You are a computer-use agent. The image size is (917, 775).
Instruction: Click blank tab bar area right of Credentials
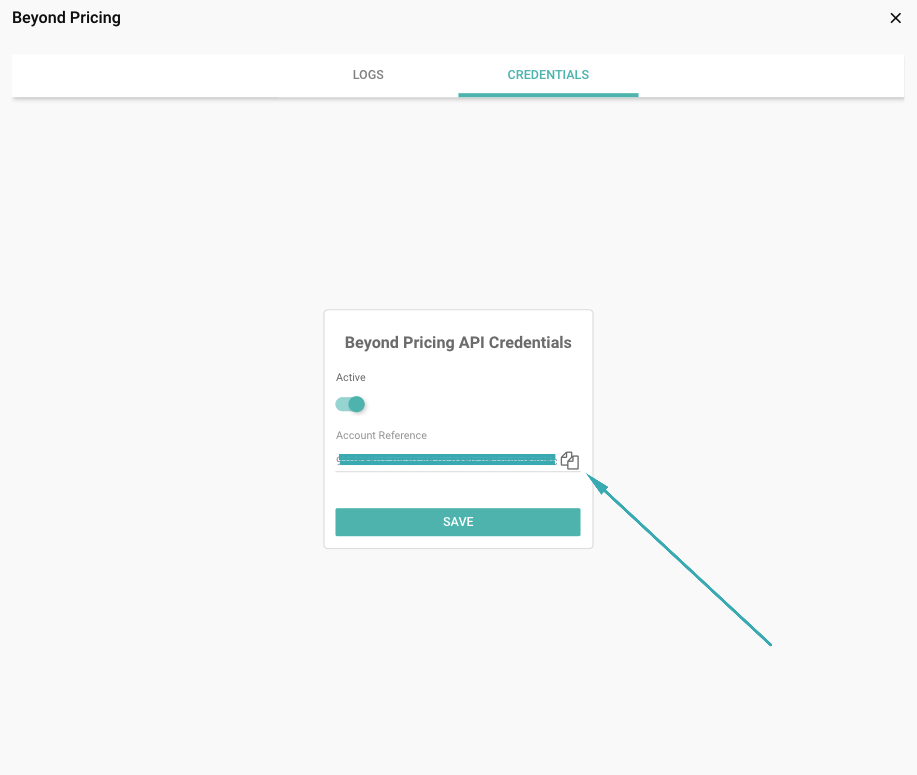770,75
